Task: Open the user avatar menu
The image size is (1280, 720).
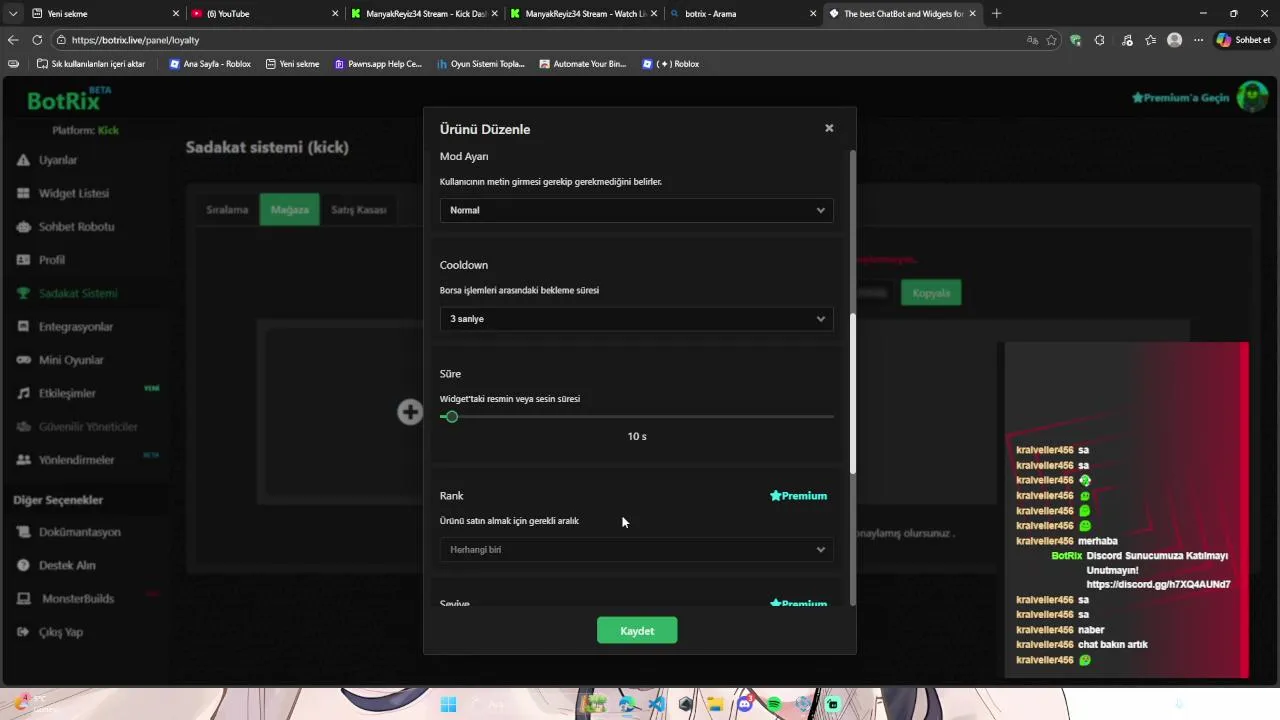Action: pos(1252,97)
